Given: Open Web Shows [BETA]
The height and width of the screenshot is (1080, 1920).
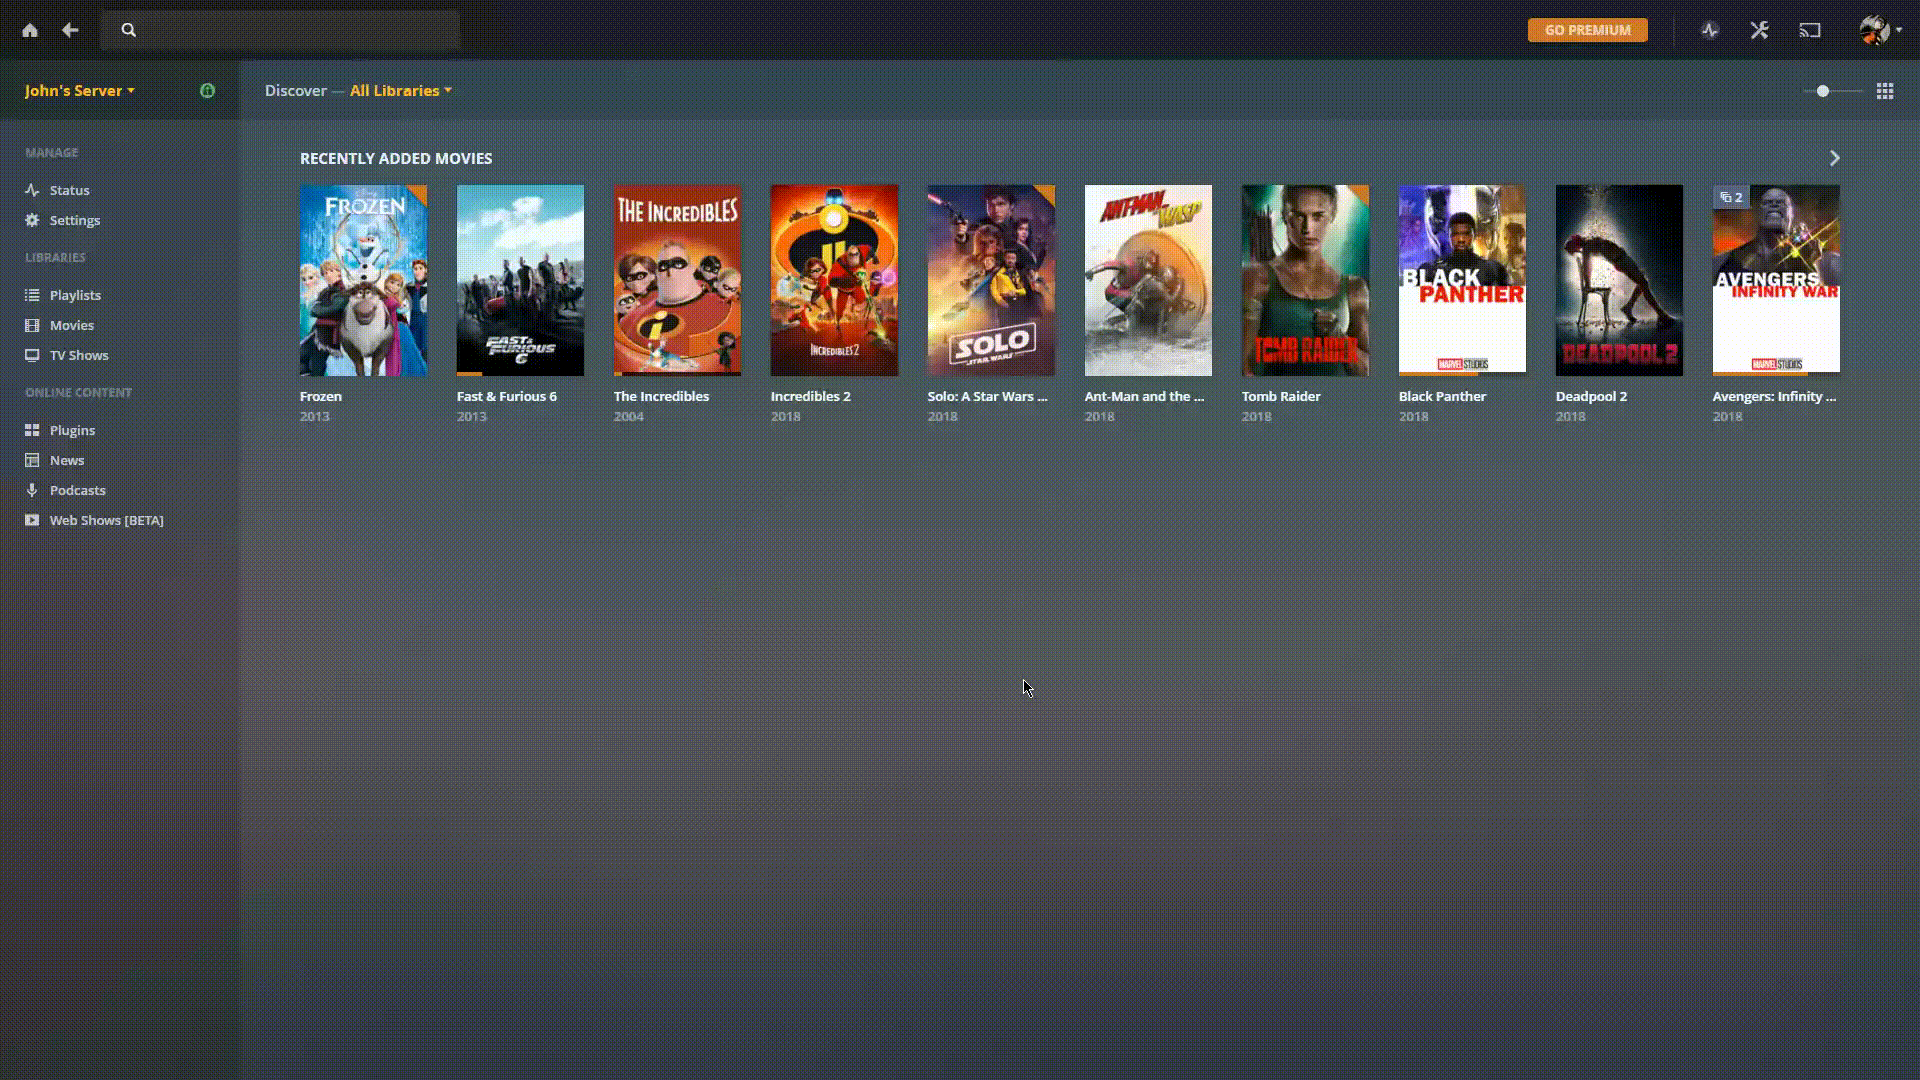Looking at the screenshot, I should tap(107, 520).
